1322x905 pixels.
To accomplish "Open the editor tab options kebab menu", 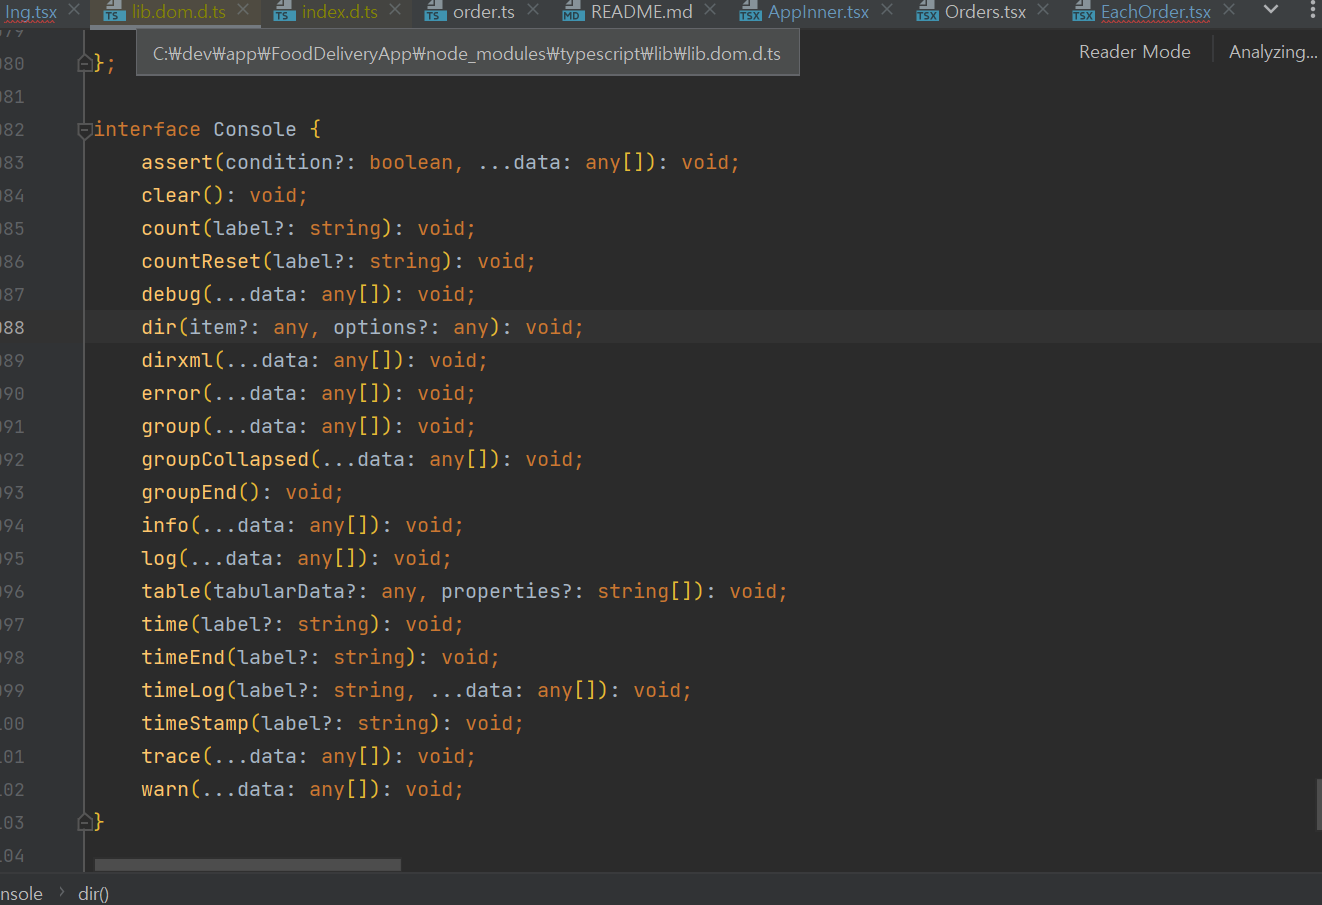I will point(1312,10).
